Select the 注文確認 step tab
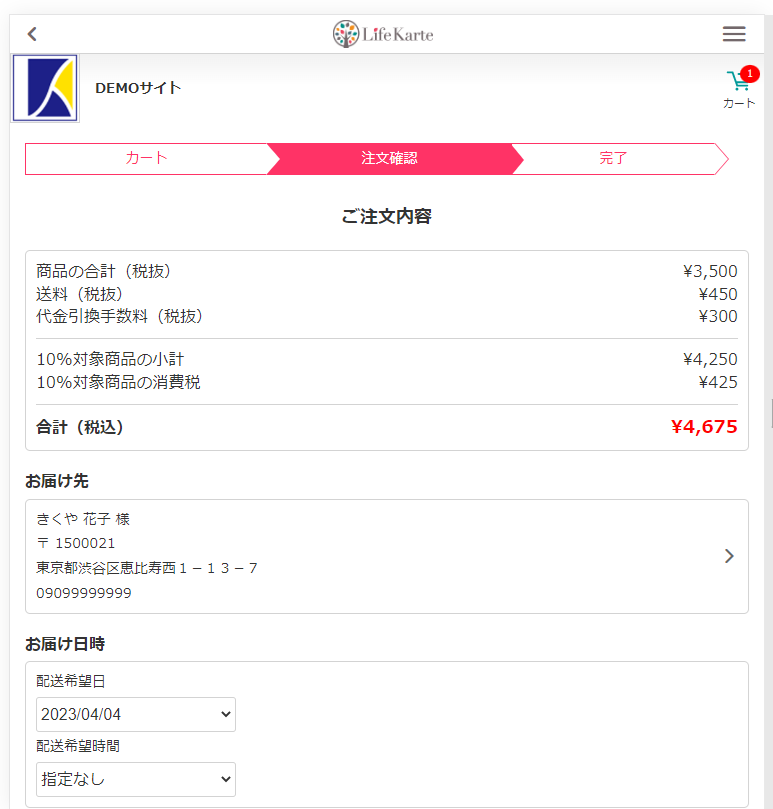This screenshot has height=809, width=773. (x=389, y=158)
